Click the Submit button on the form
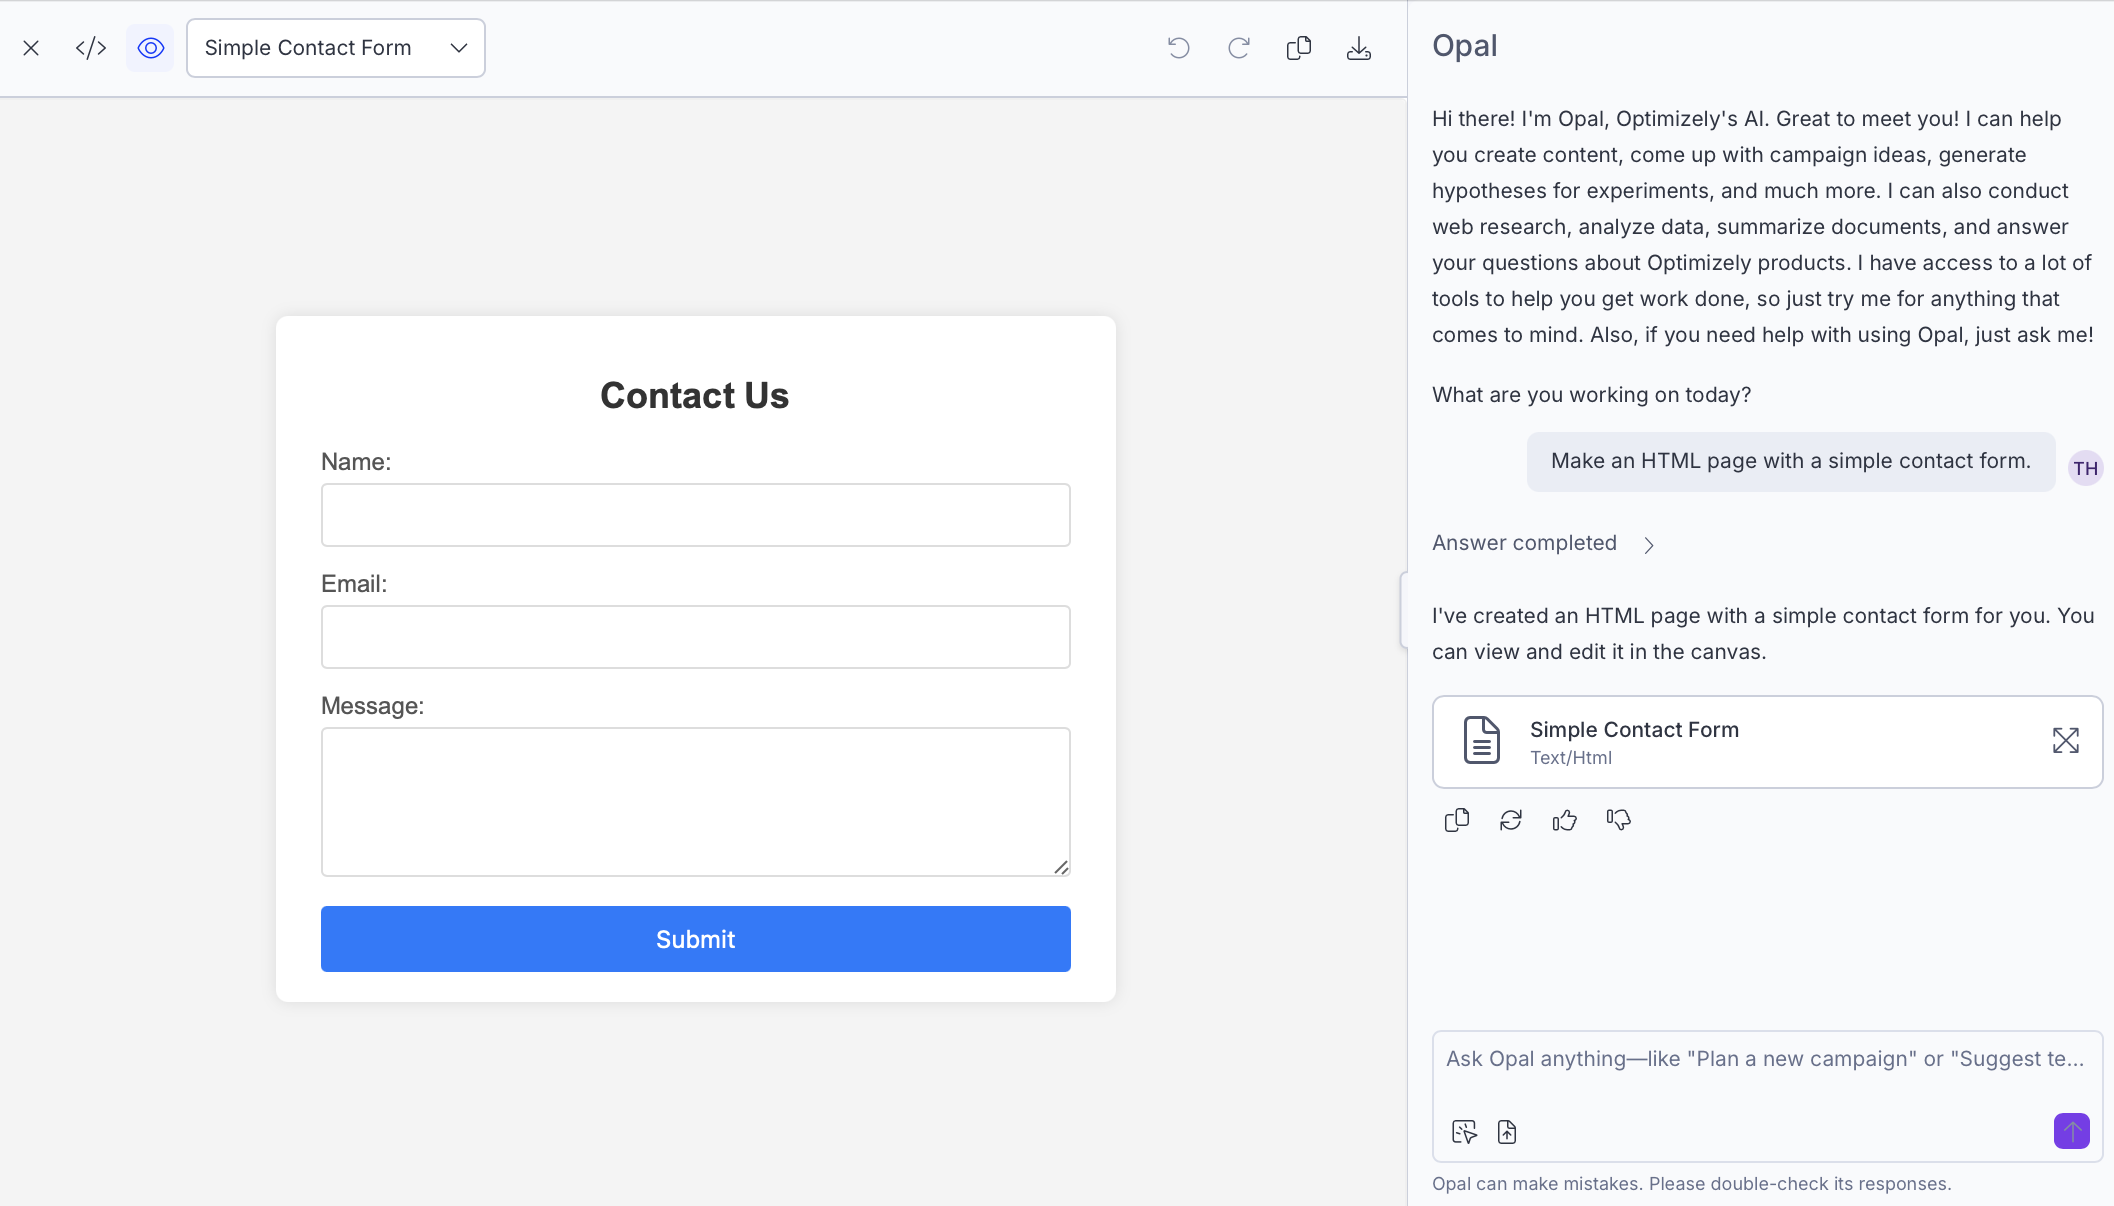Screen dimensions: 2114x1206 pos(695,939)
